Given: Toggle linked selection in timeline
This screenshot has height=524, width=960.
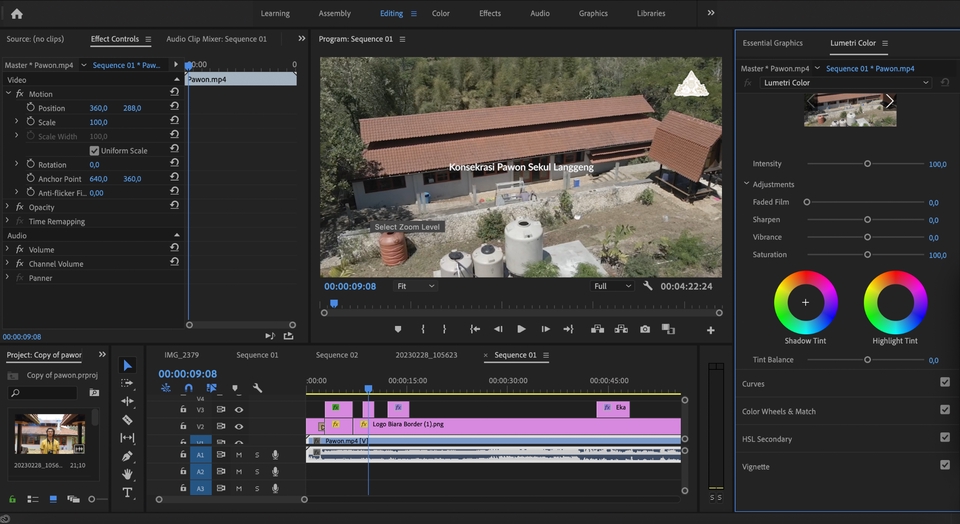Looking at the screenshot, I should tap(211, 388).
